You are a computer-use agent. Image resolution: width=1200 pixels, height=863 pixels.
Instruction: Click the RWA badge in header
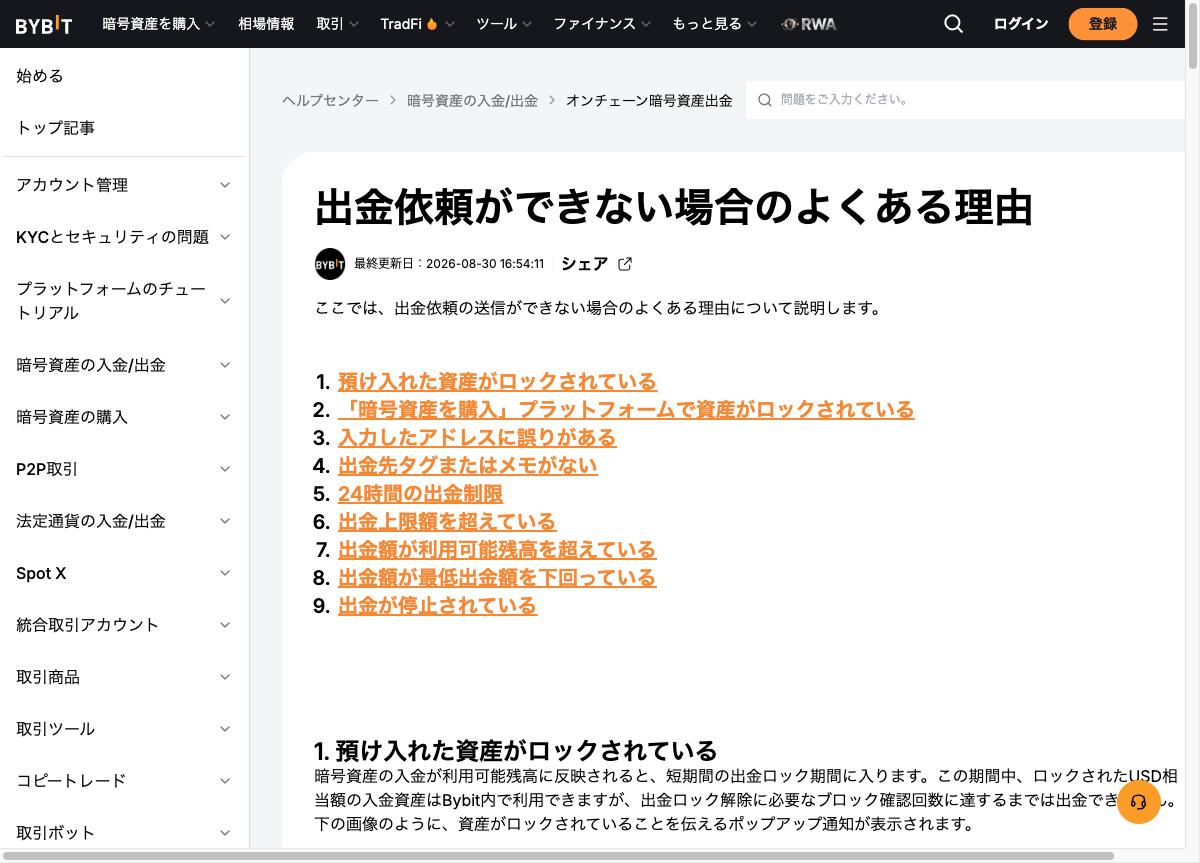click(809, 24)
